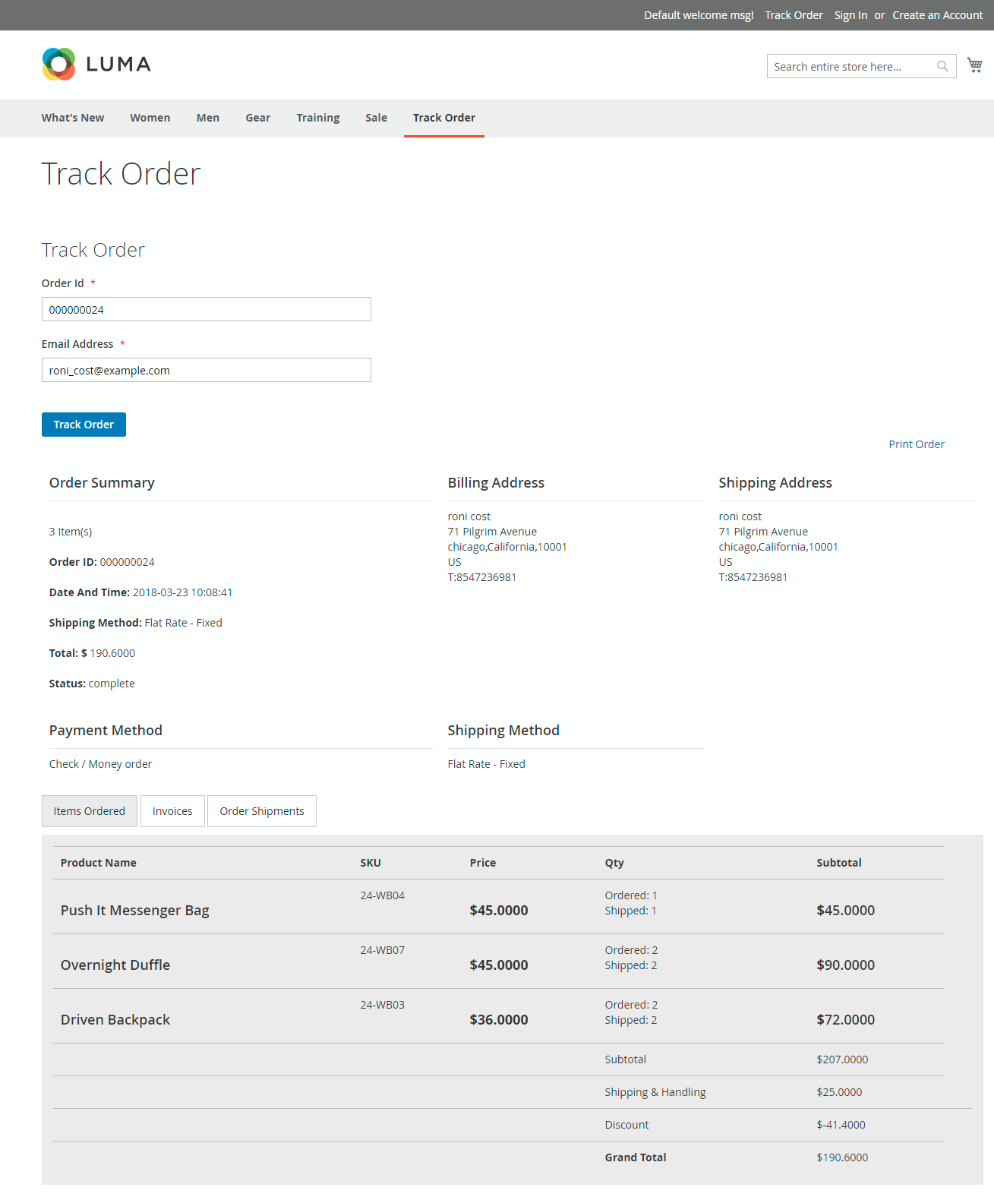The width and height of the screenshot is (994, 1200).
Task: Select Track Order in navigation bar
Action: (x=444, y=118)
